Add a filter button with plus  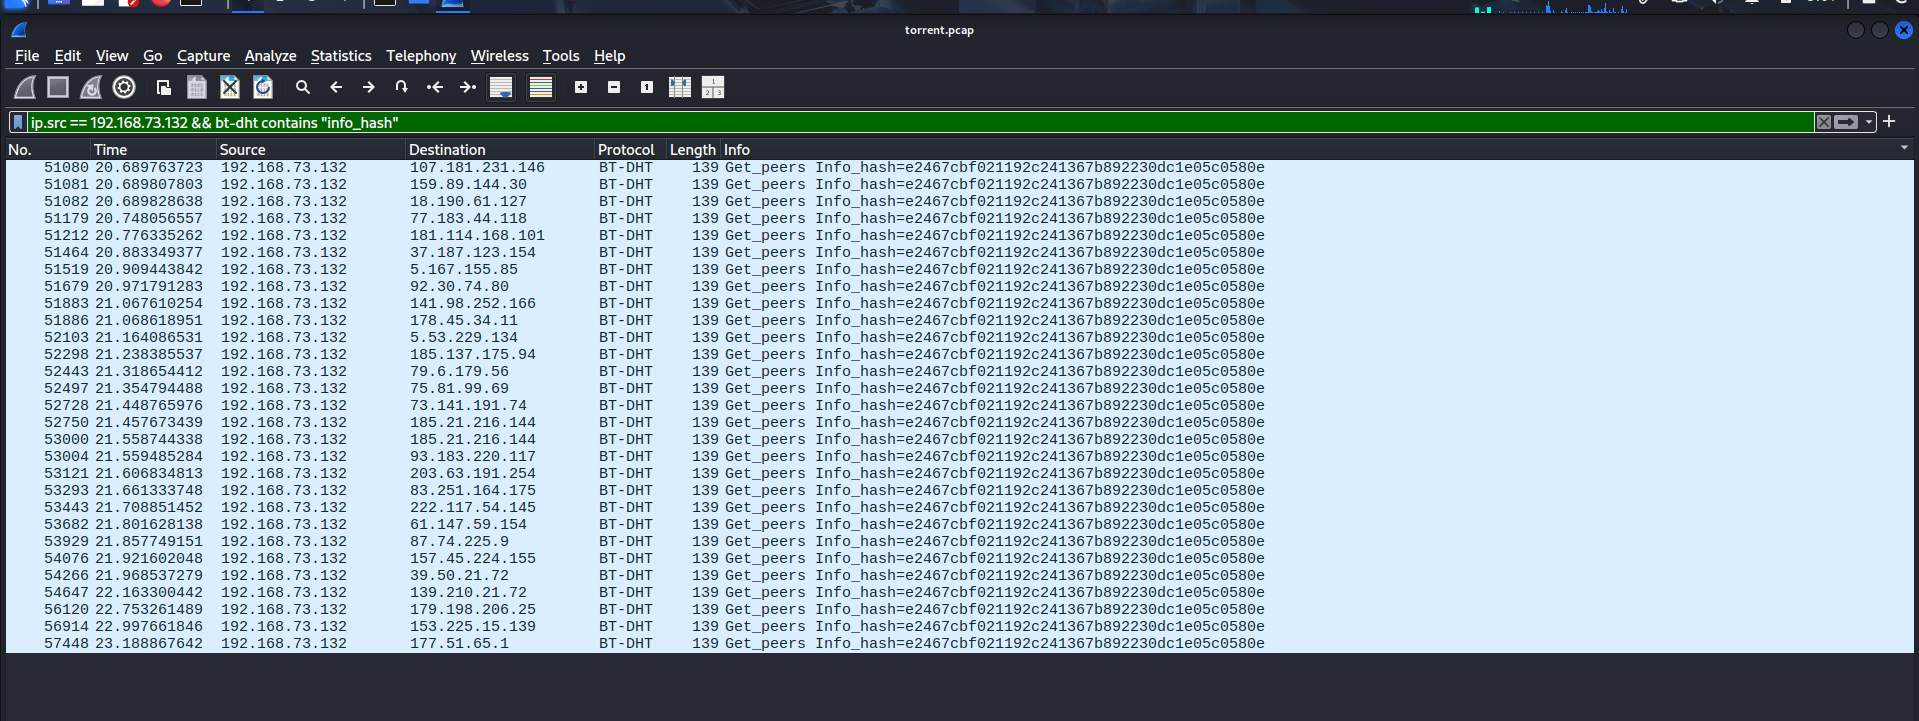click(1889, 122)
